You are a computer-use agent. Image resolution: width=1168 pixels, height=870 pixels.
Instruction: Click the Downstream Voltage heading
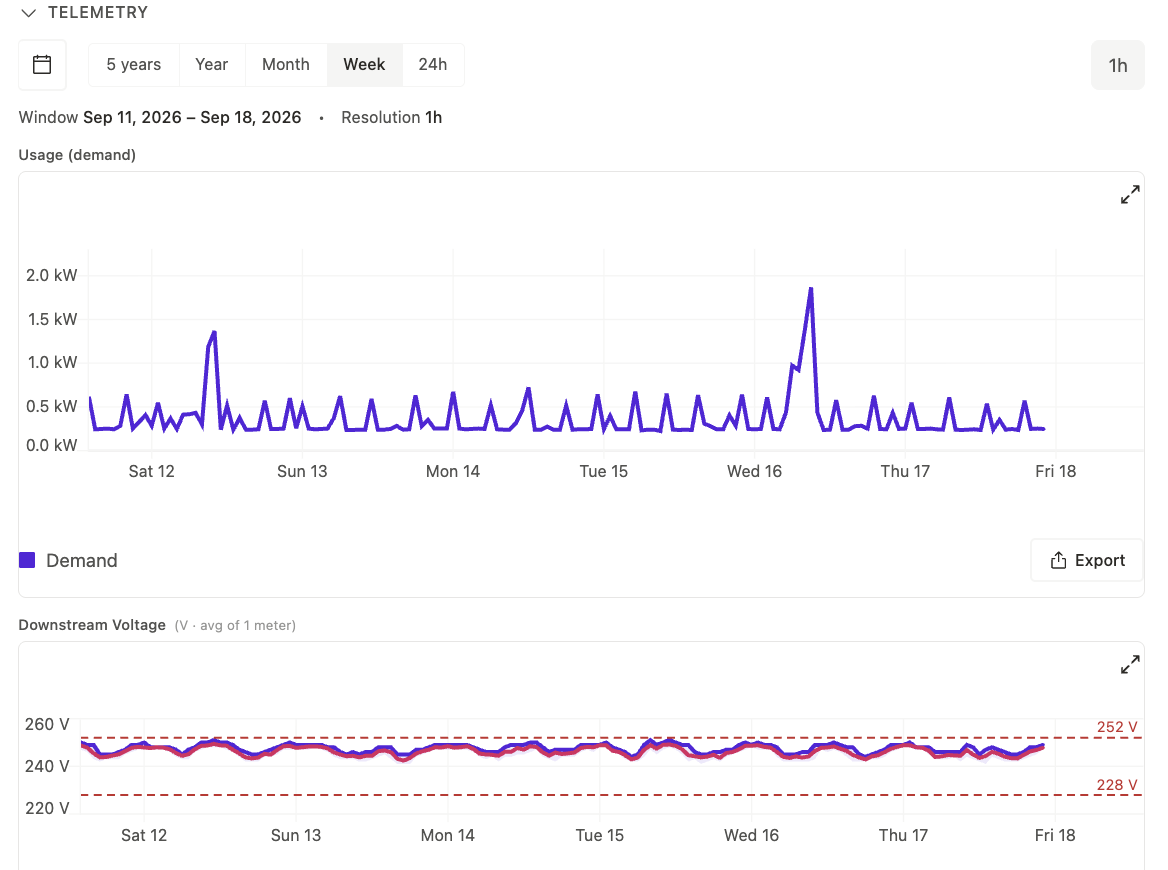(x=92, y=625)
